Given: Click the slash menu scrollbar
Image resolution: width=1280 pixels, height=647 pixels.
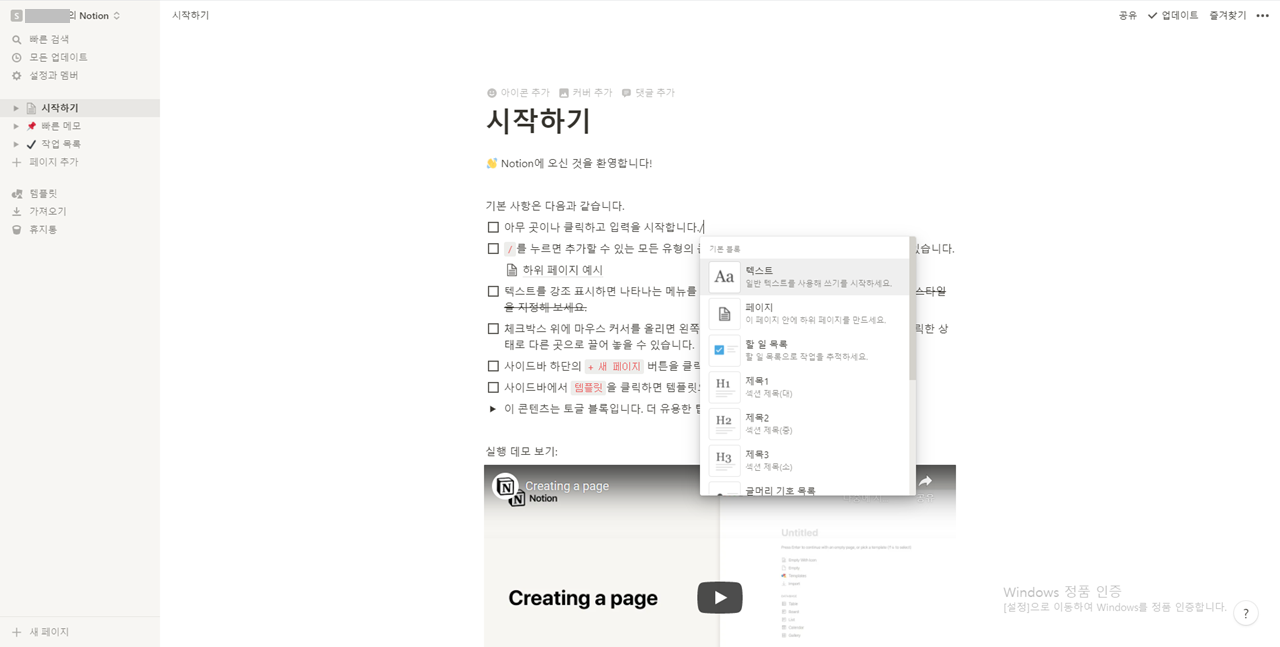Looking at the screenshot, I should point(912,310).
